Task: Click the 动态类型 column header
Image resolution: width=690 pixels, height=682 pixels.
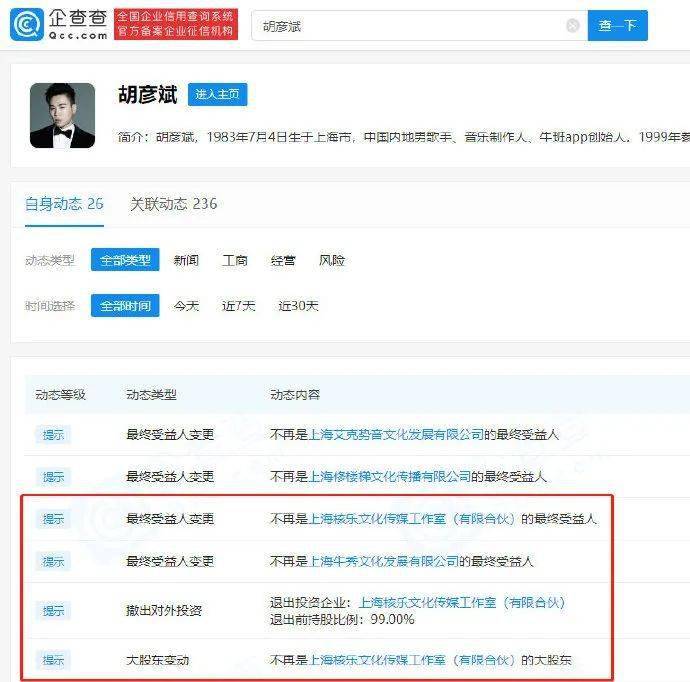Action: pos(151,395)
